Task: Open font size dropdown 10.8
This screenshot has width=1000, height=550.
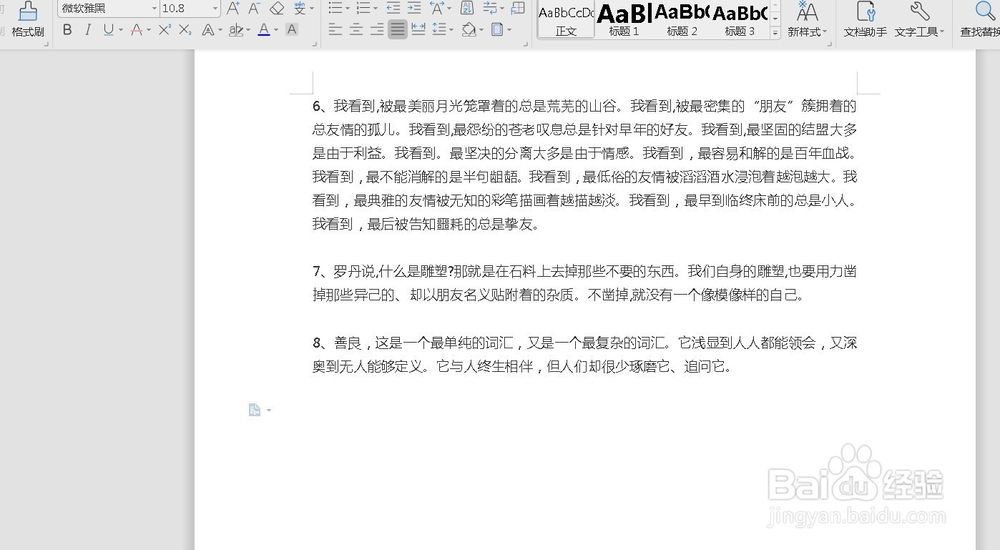Action: [215, 8]
